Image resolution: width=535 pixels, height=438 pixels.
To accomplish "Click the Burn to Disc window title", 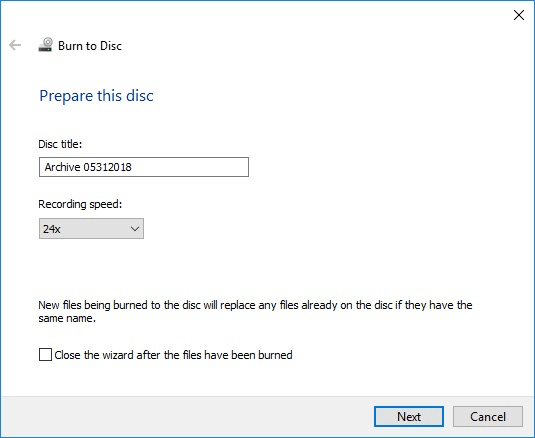I will pyautogui.click(x=90, y=46).
